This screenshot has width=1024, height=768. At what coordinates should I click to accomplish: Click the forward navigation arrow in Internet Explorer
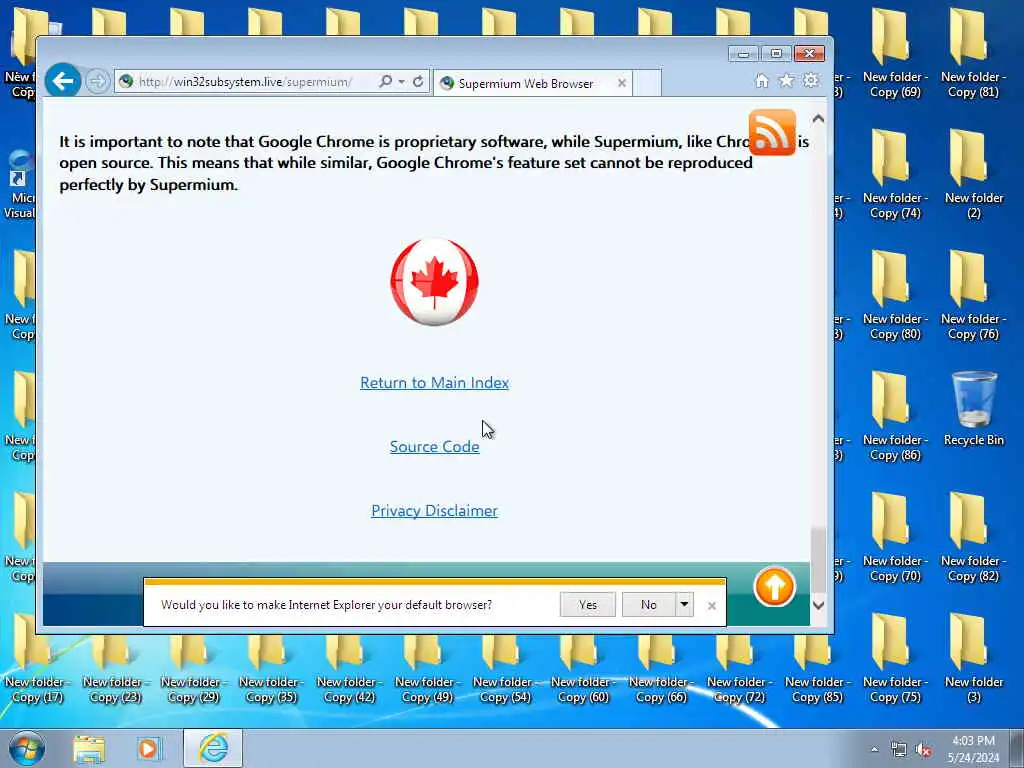(97, 82)
